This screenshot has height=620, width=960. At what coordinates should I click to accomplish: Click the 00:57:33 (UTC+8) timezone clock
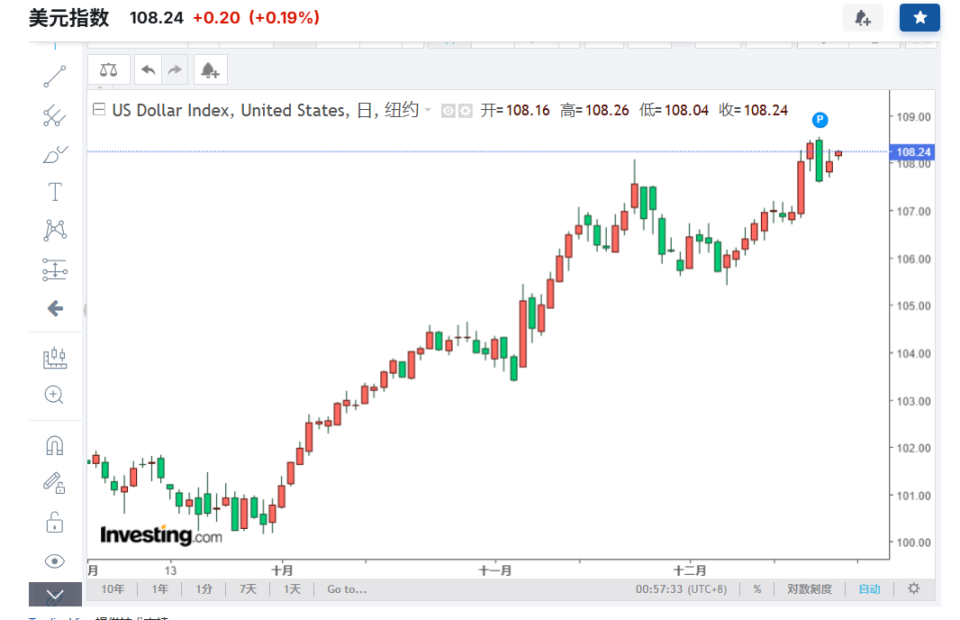[x=681, y=589]
